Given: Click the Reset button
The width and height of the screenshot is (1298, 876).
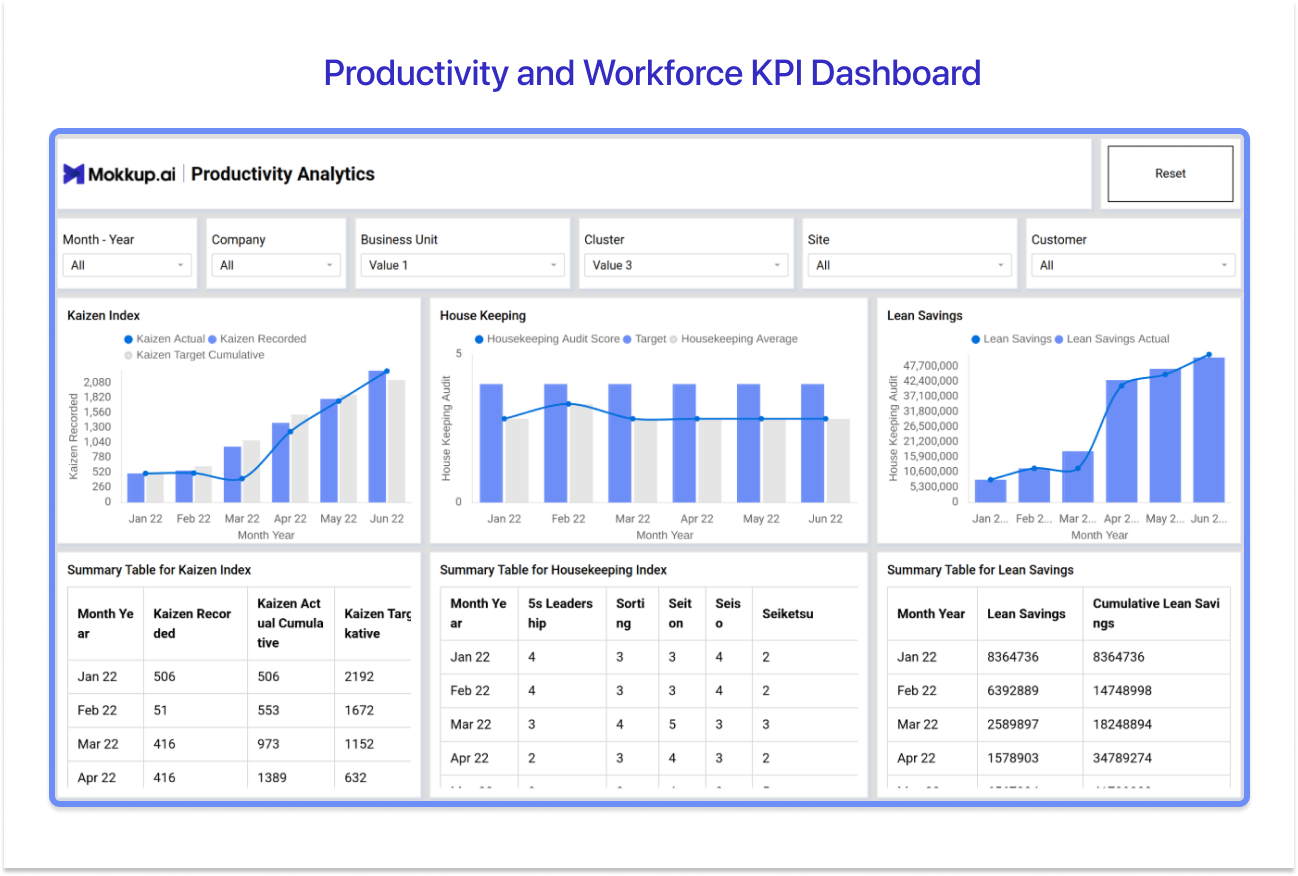Looking at the screenshot, I should (1170, 174).
